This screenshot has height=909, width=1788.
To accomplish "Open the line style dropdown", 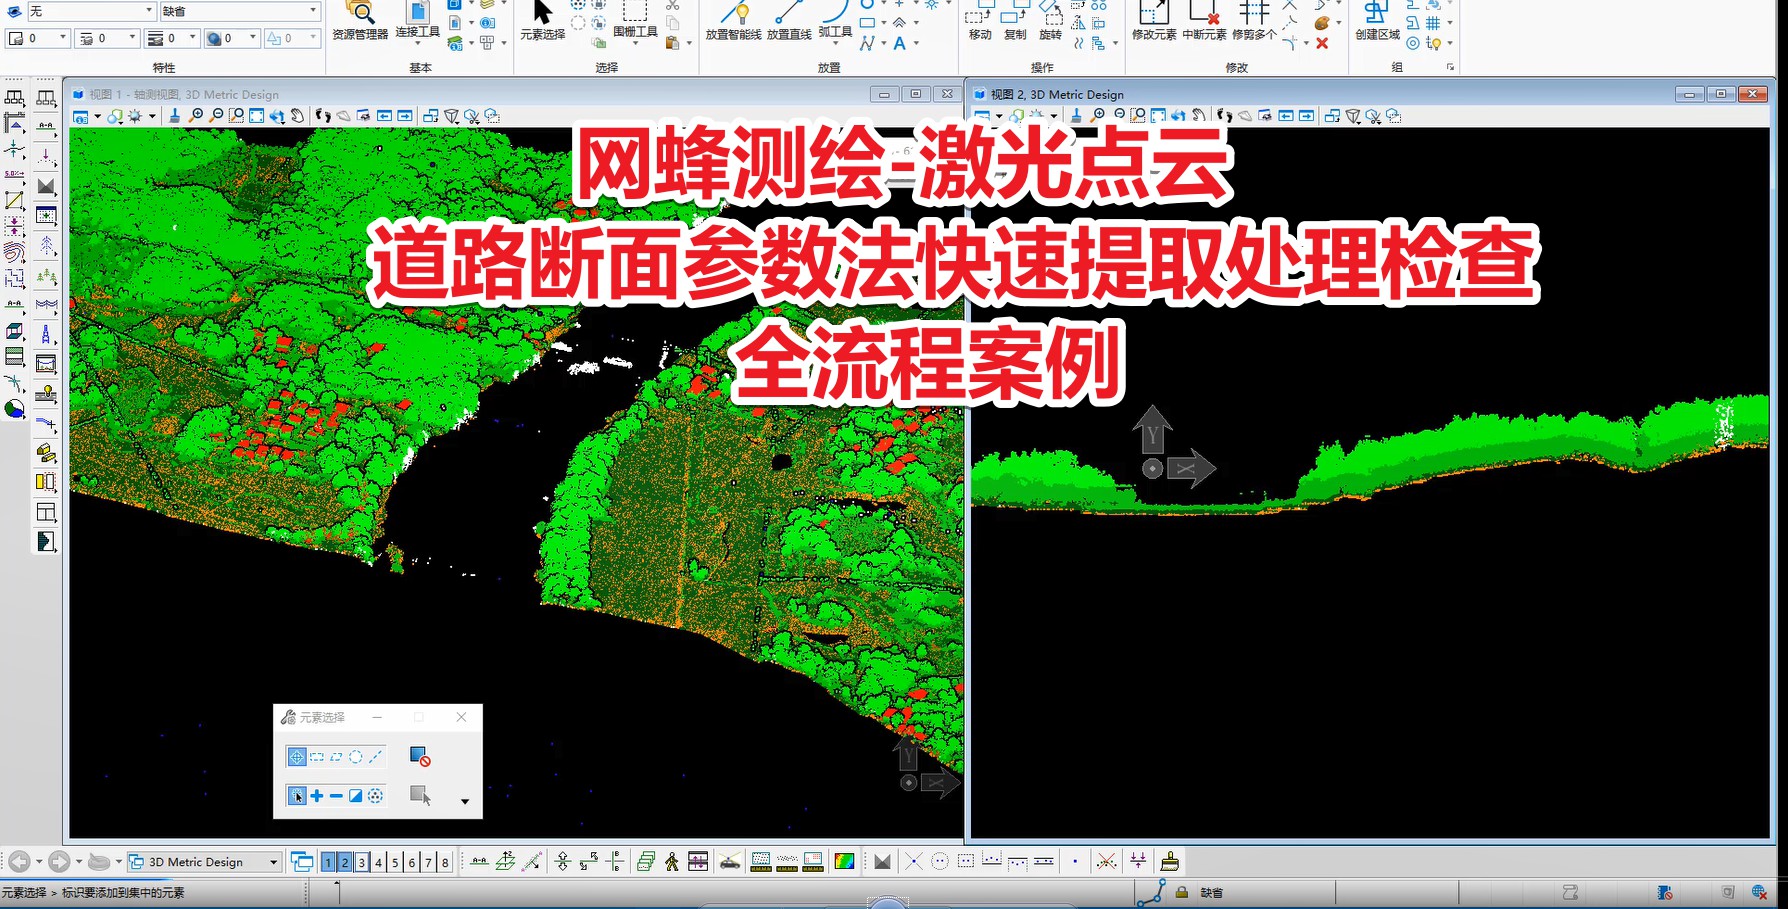I will 107,38.
